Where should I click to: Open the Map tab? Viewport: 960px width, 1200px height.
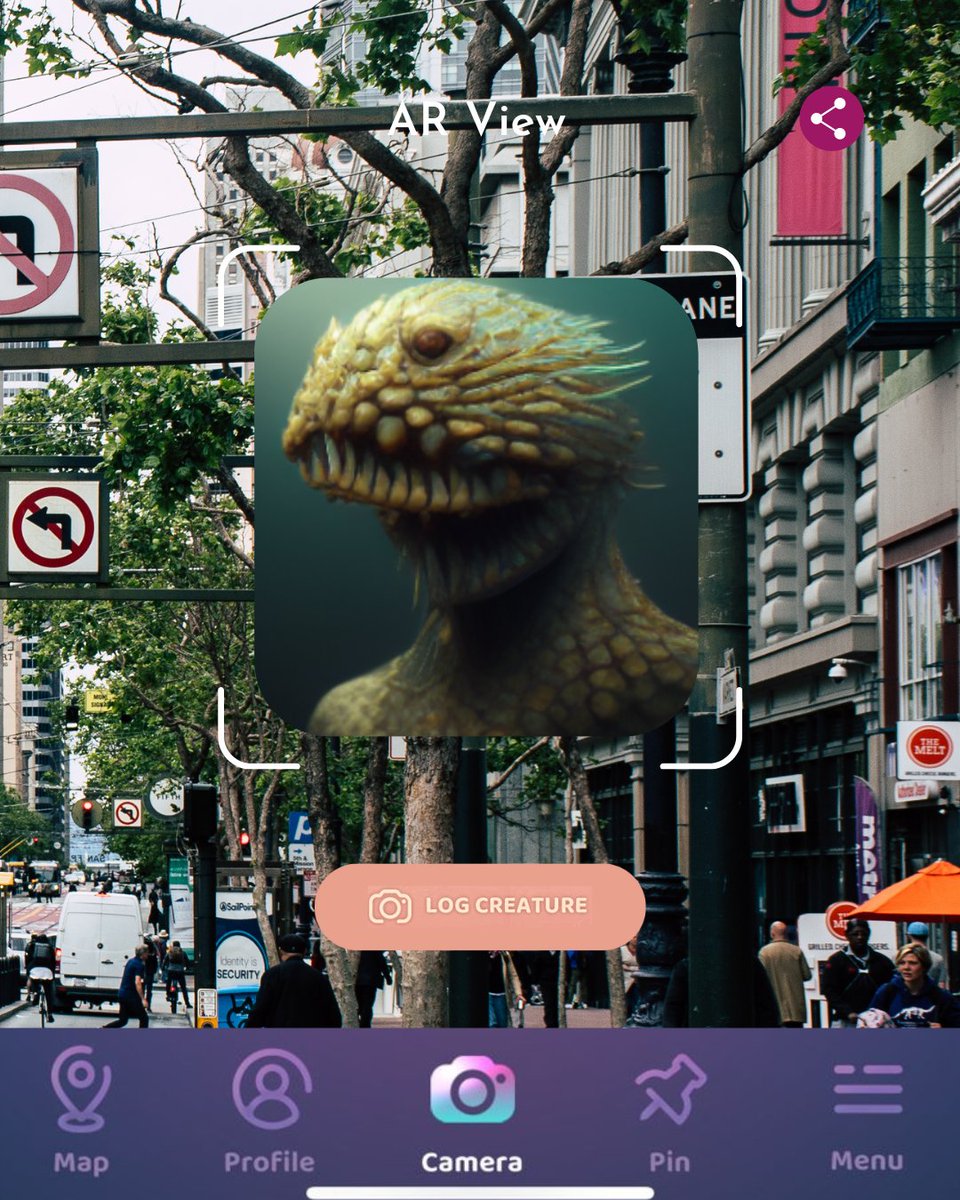coord(81,1111)
